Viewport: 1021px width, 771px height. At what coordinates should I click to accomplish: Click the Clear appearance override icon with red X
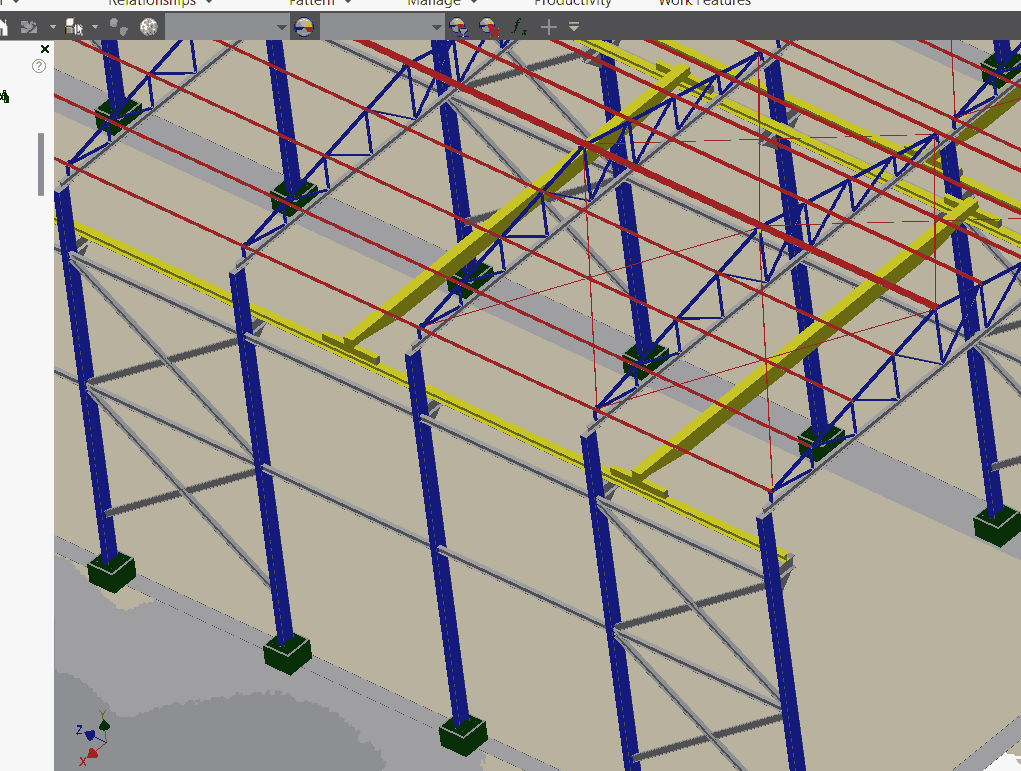489,27
